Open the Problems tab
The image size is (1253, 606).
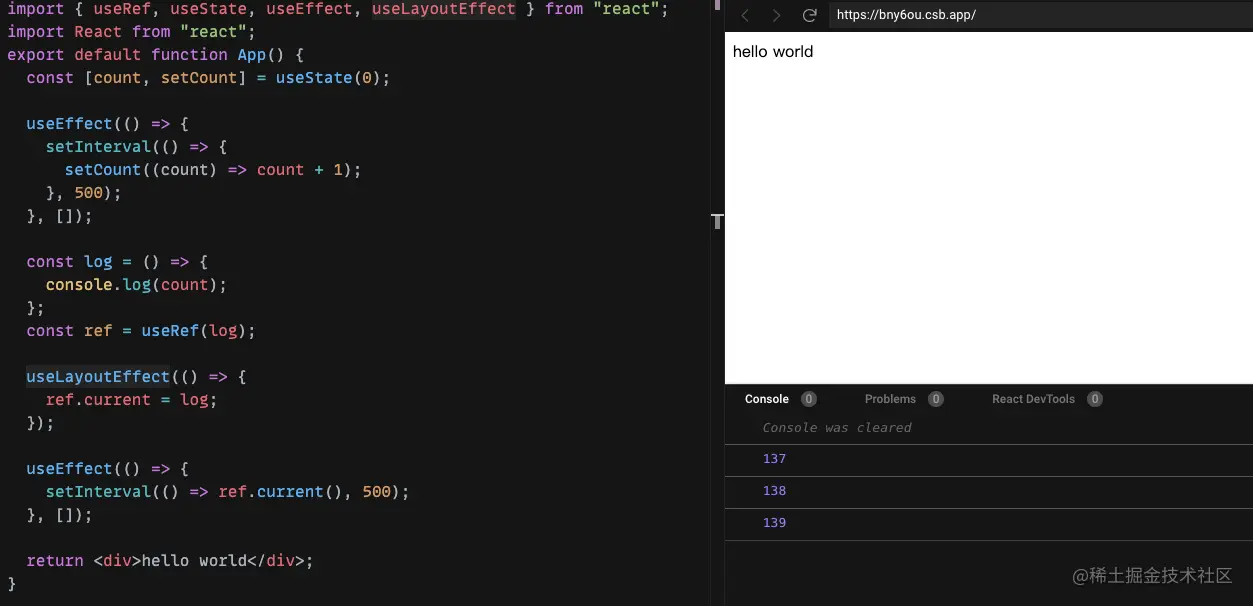click(890, 399)
